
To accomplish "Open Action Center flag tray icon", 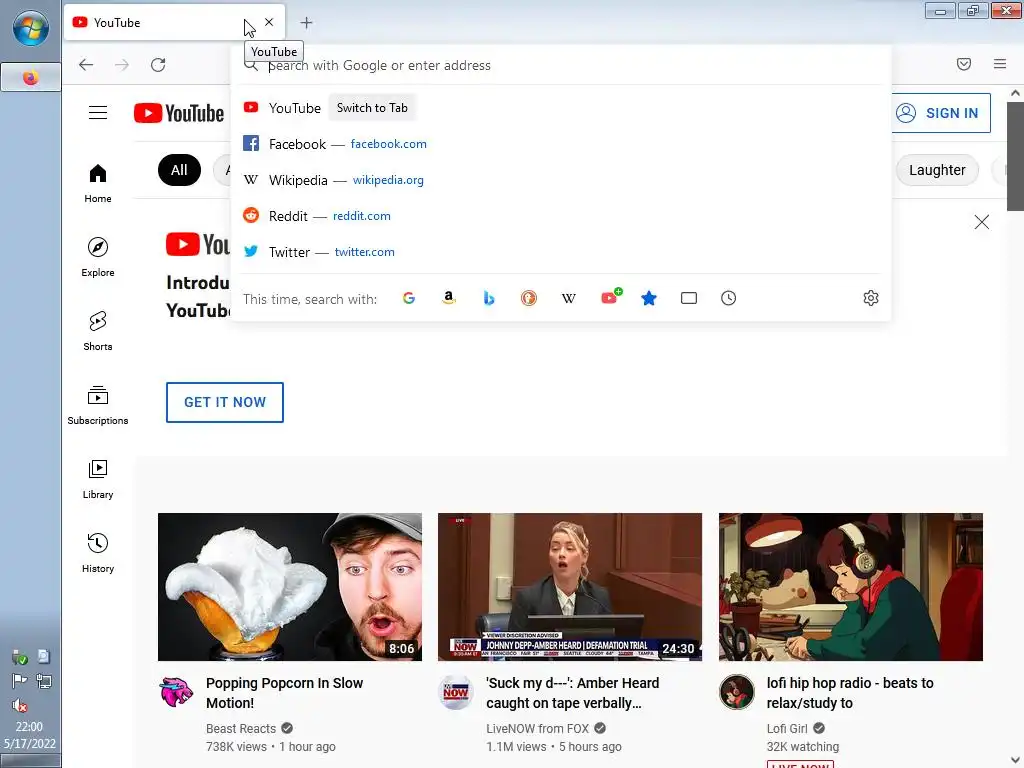I will (20, 681).
